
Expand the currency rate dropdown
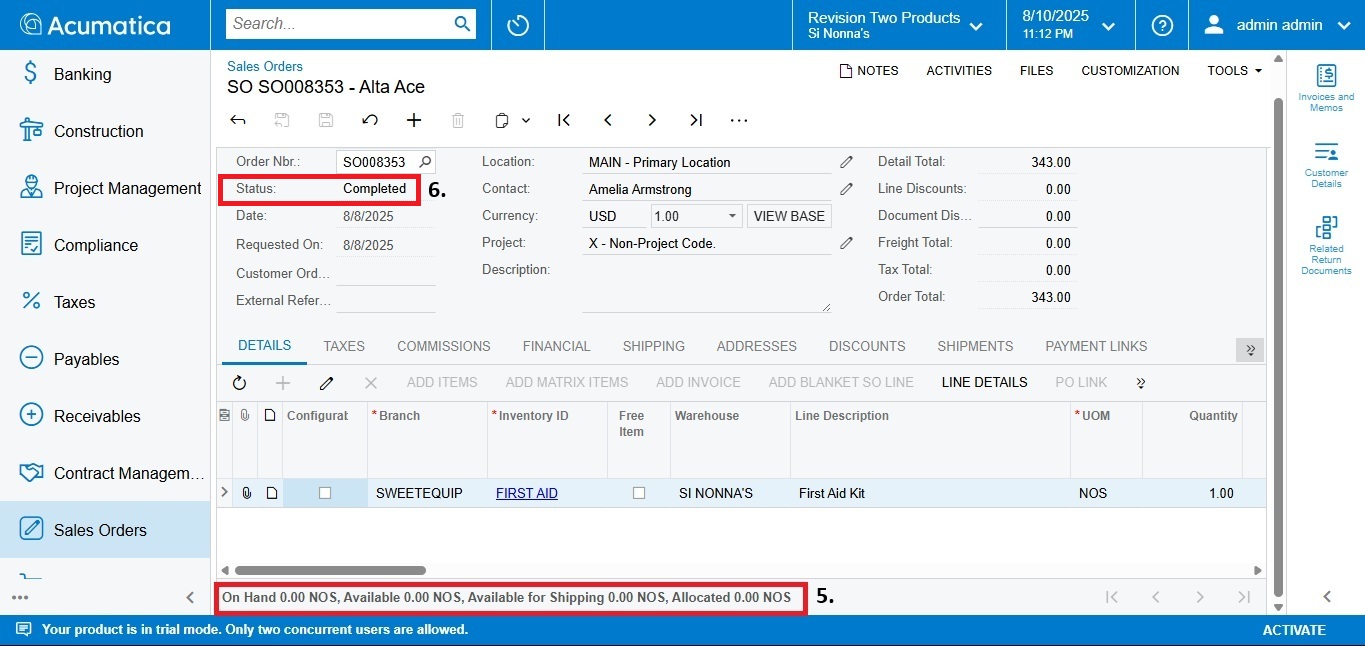[733, 216]
